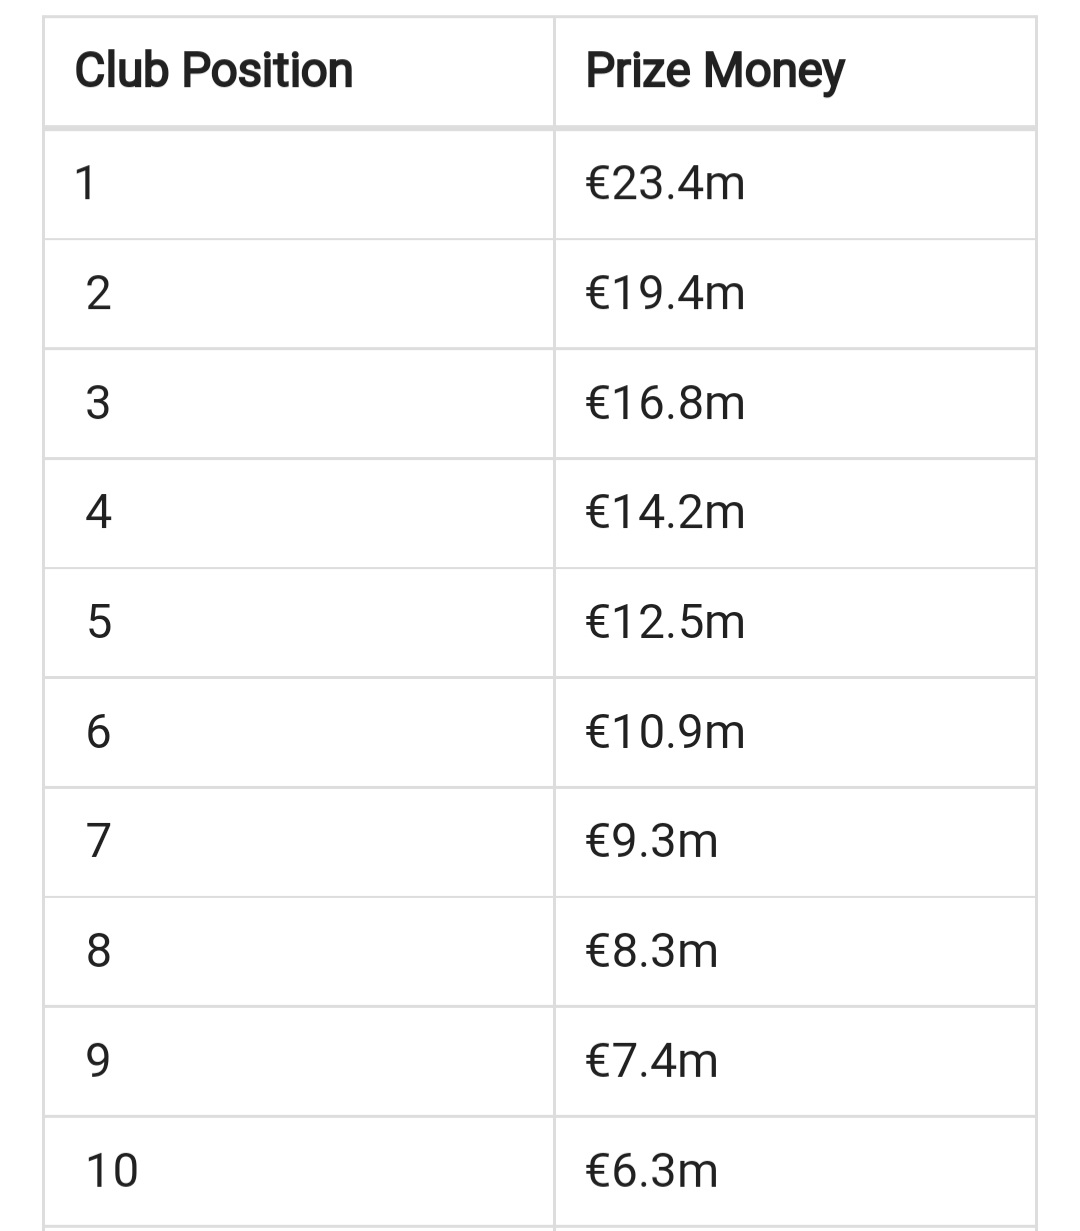Click the Prize Money column header
The height and width of the screenshot is (1231, 1080).
[714, 71]
